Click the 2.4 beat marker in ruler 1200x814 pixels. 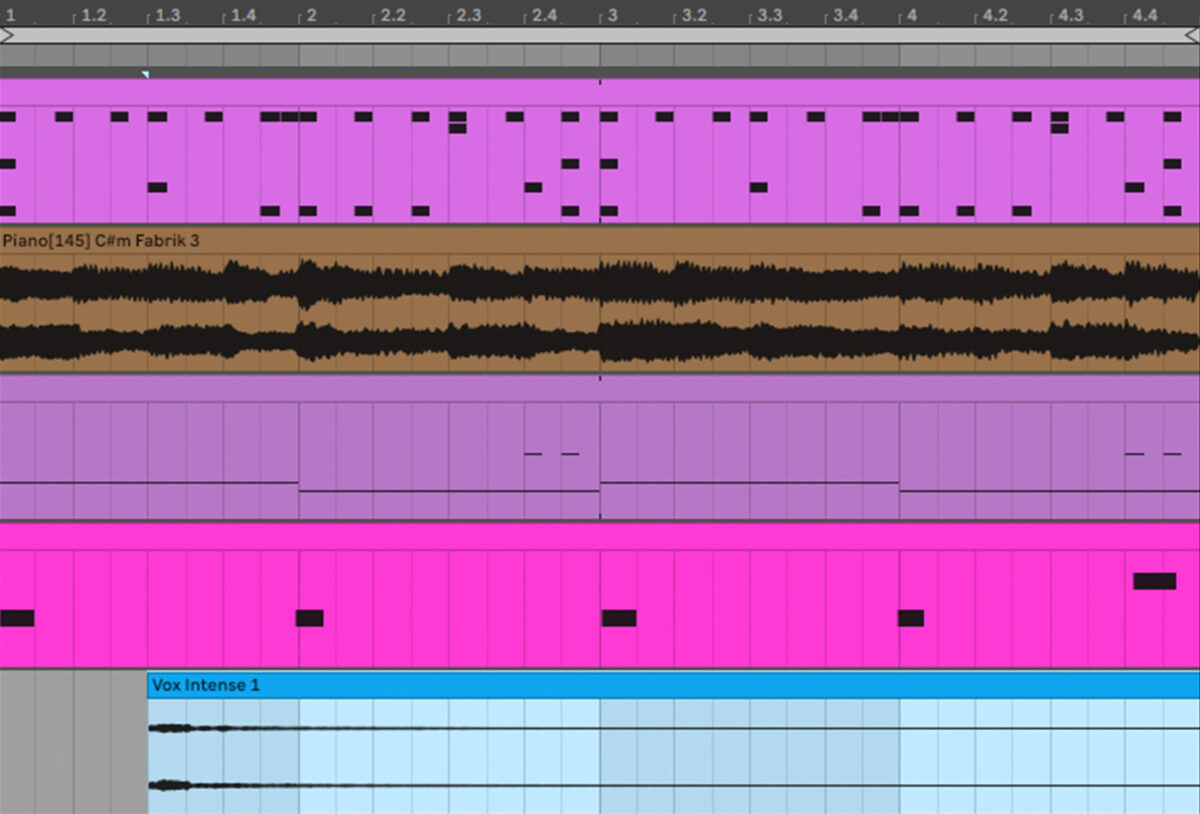(545, 15)
